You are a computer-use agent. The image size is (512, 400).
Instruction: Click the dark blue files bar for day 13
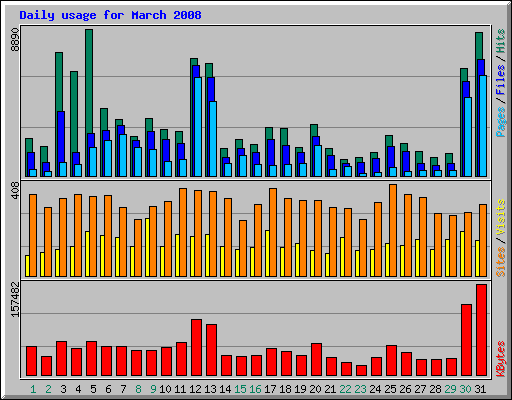(211, 89)
